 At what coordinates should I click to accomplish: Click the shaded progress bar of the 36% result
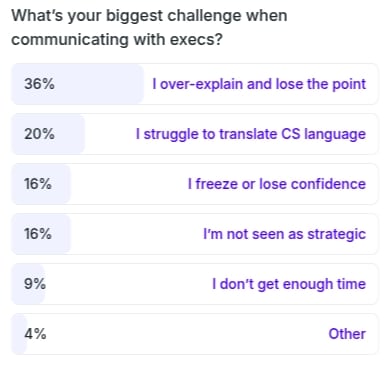[x=78, y=84]
